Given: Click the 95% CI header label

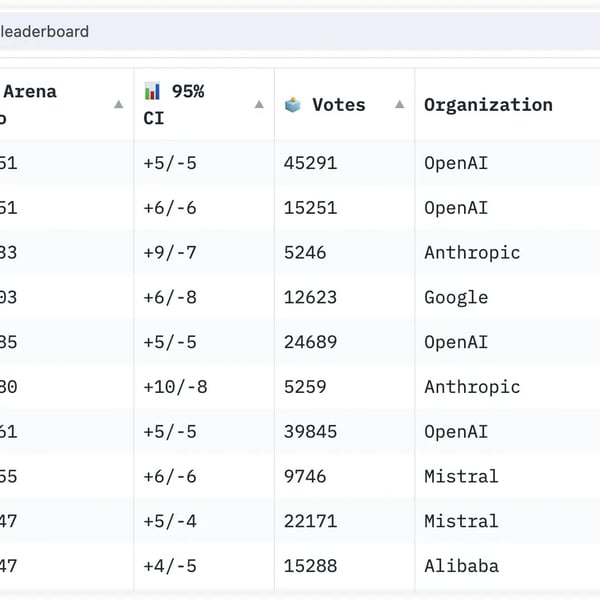Looking at the screenshot, I should tap(174, 104).
